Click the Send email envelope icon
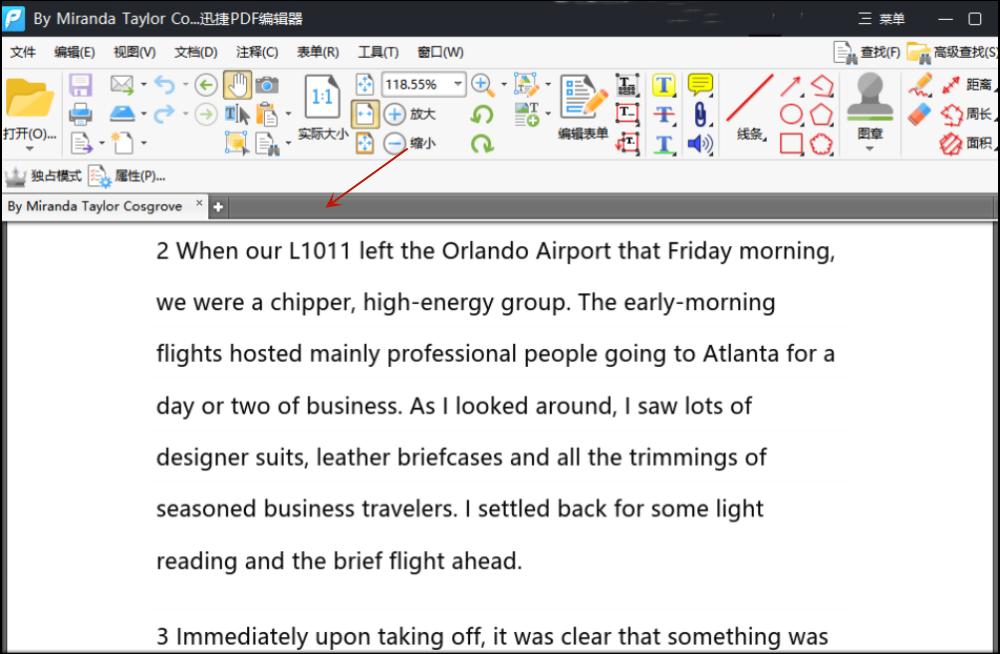The height and width of the screenshot is (654, 1000). click(x=122, y=84)
